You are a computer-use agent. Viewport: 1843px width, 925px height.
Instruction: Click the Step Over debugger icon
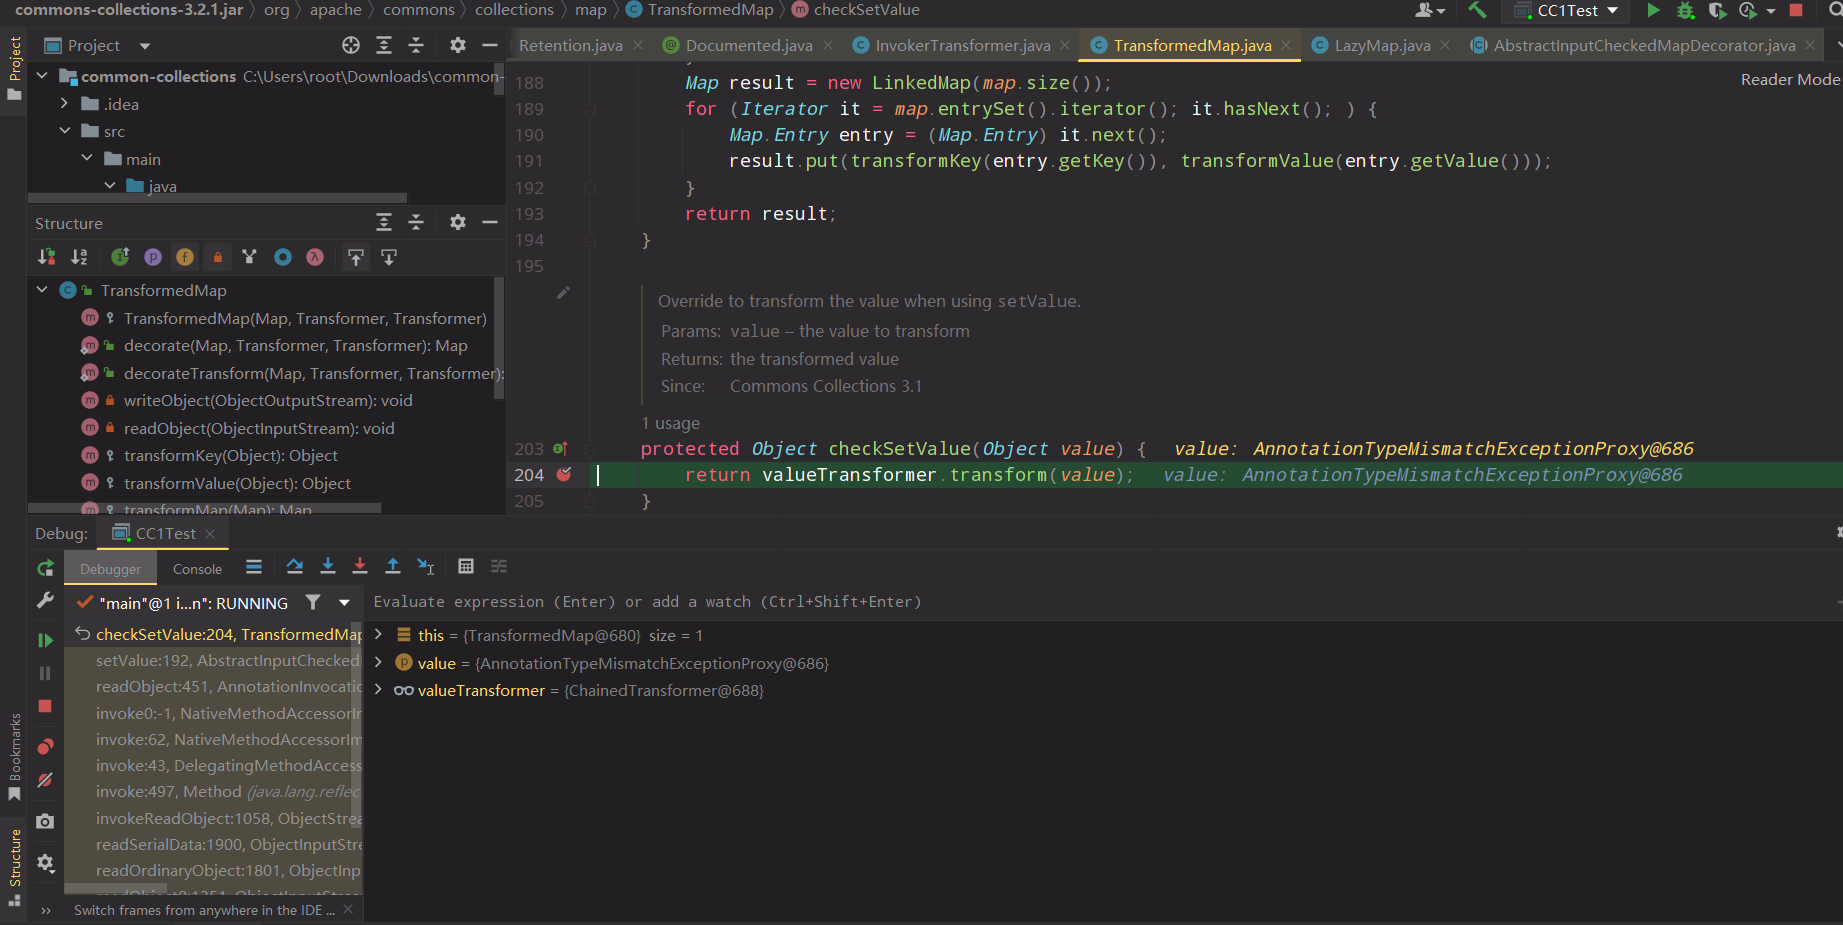click(x=294, y=567)
